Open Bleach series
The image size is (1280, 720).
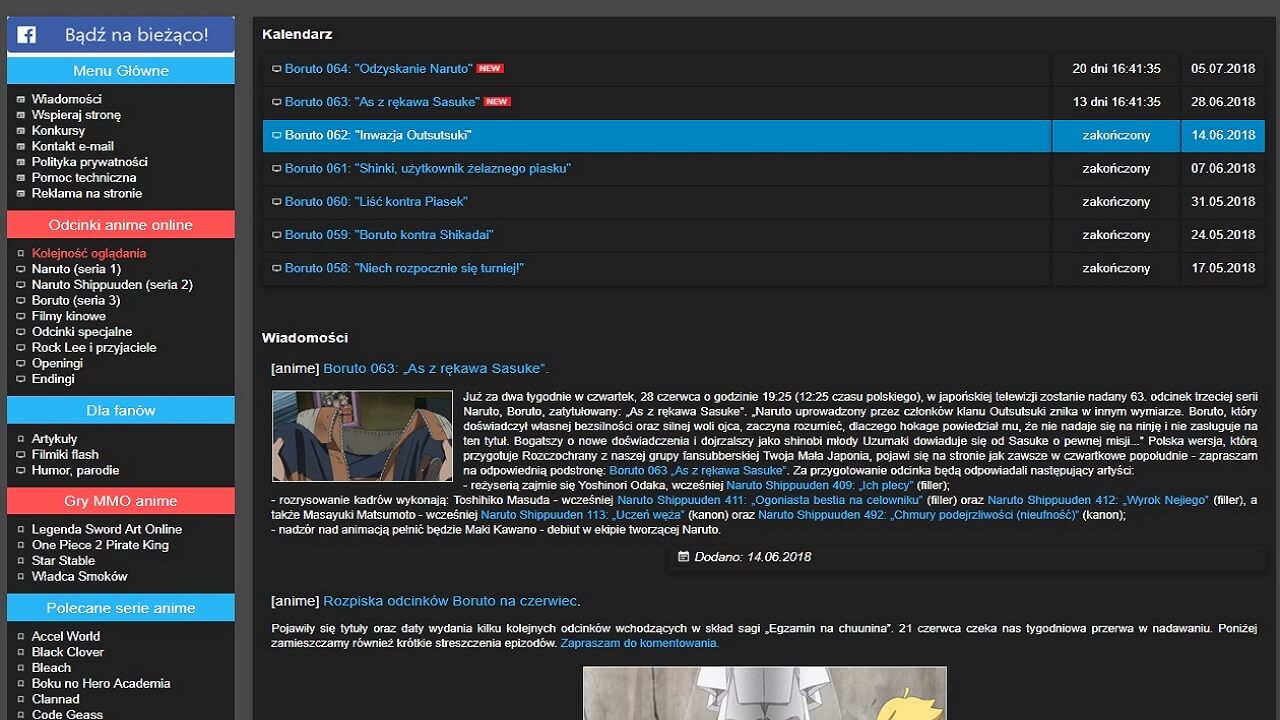51,668
